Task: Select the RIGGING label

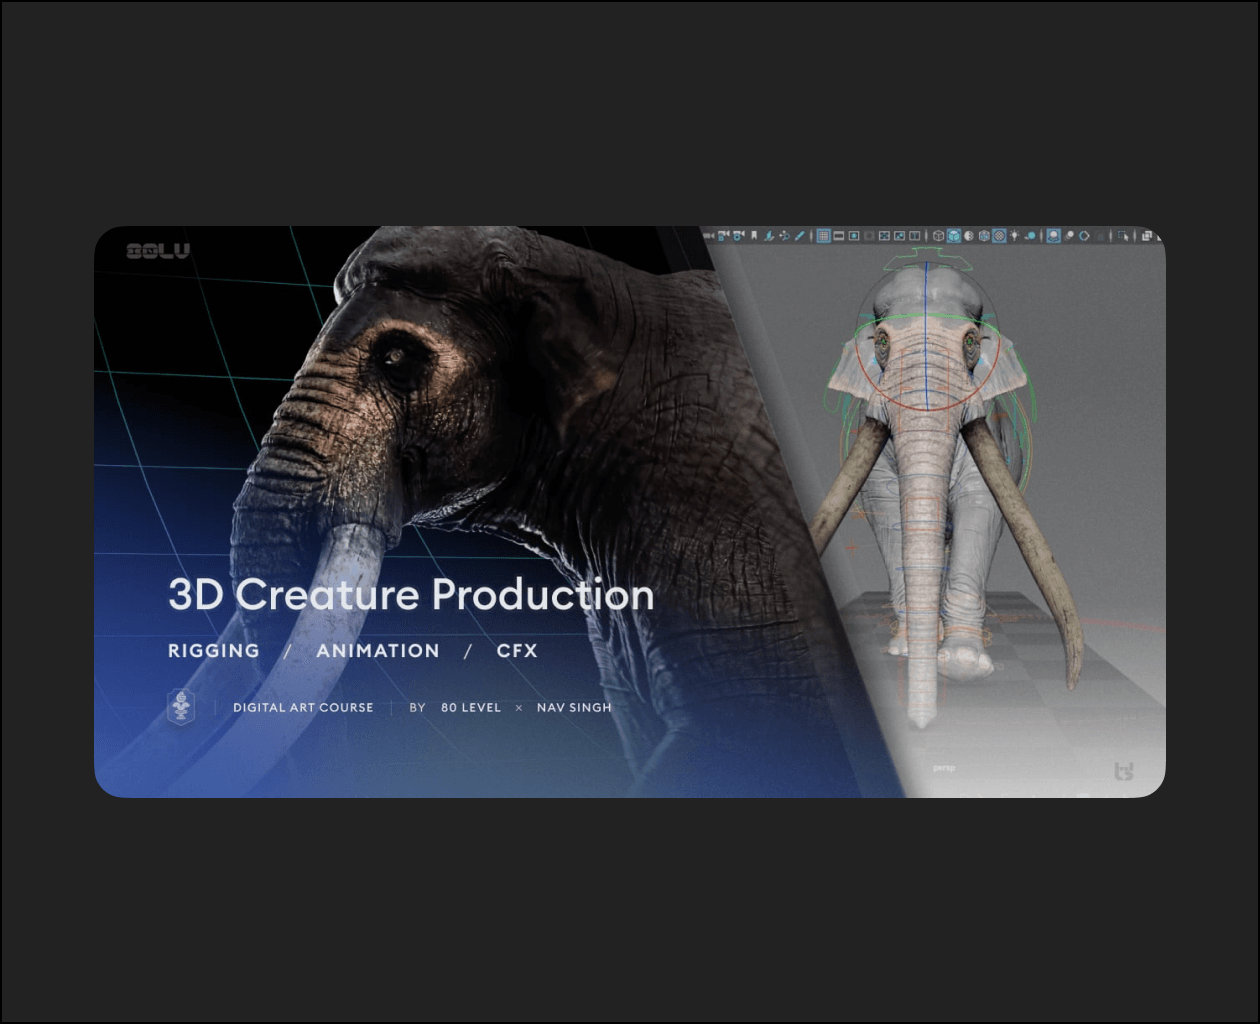Action: [x=213, y=651]
